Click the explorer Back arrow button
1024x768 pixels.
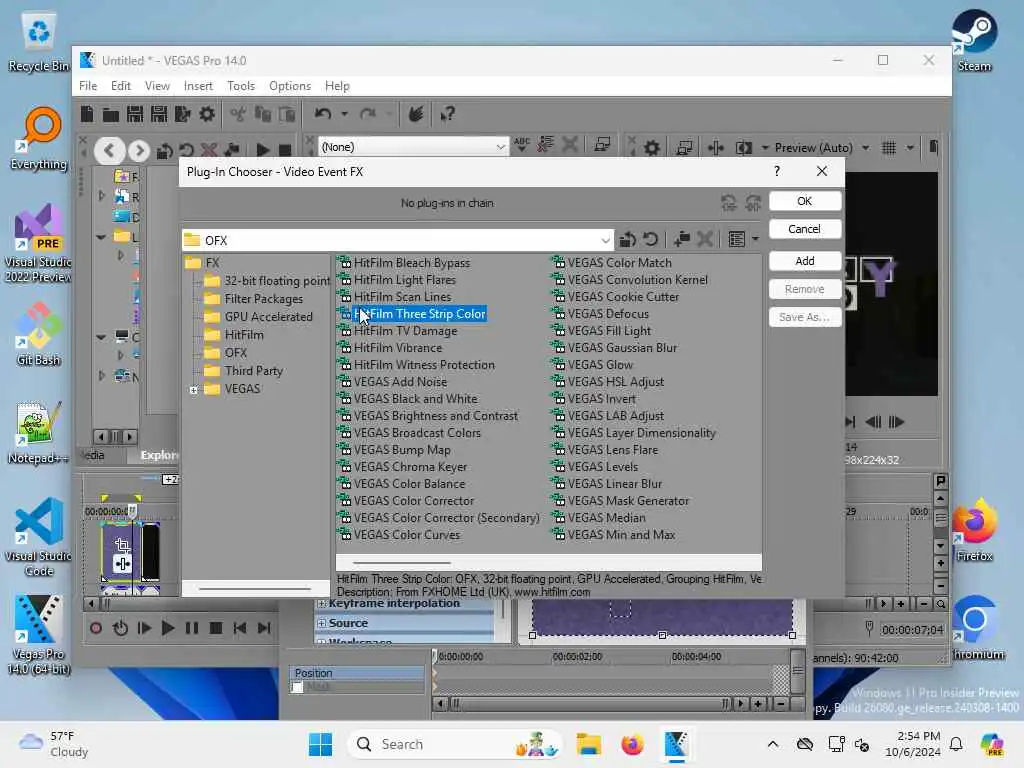110,151
